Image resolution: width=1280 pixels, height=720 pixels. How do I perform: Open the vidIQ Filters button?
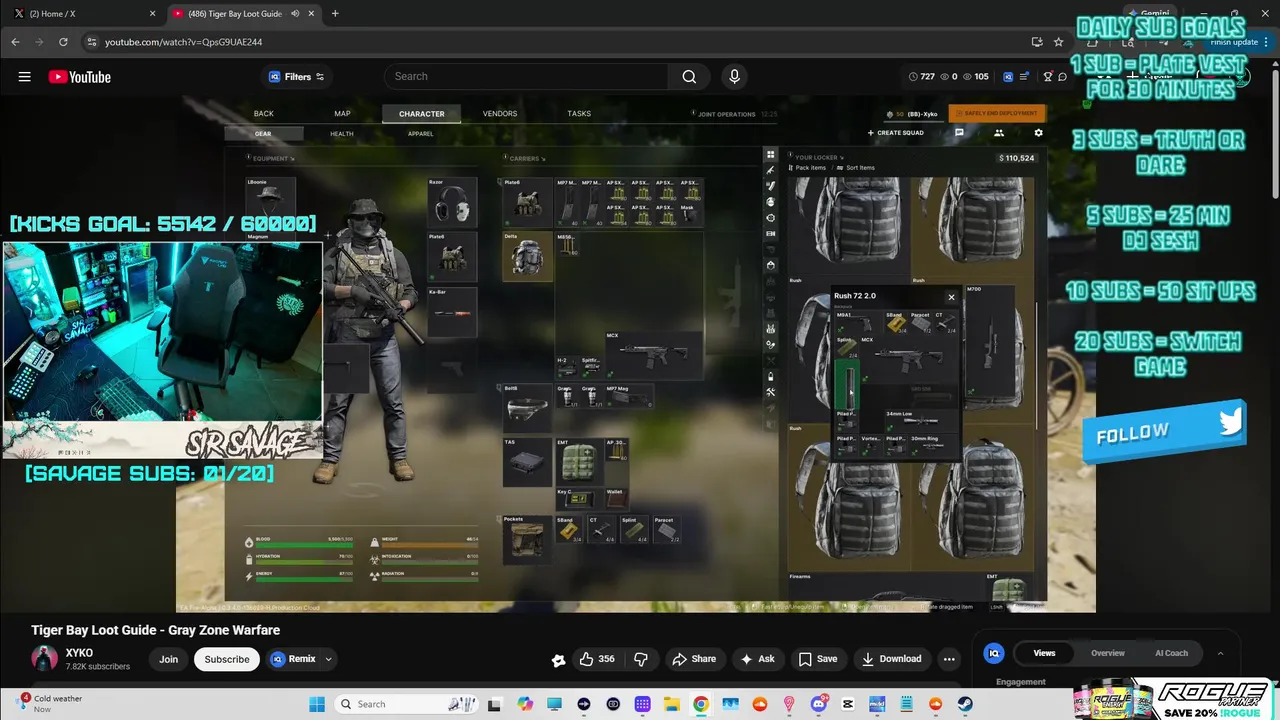point(297,77)
